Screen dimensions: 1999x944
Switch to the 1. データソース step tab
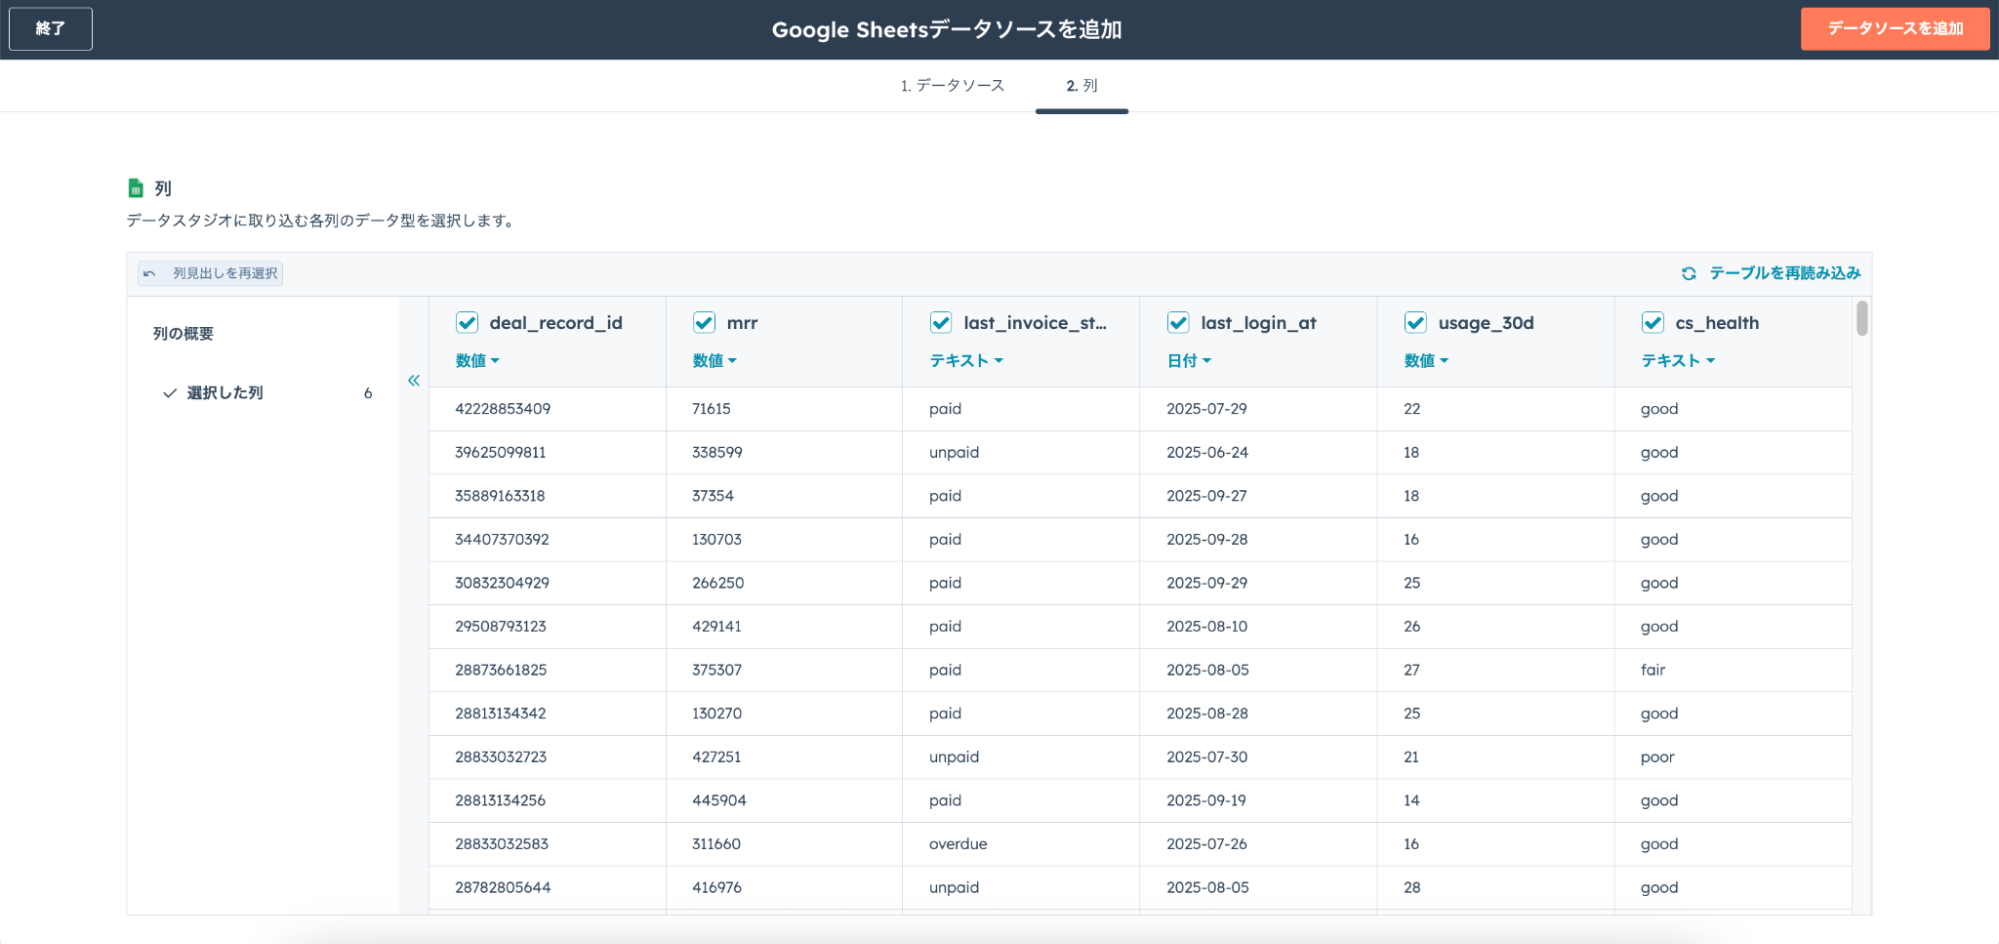click(x=952, y=86)
